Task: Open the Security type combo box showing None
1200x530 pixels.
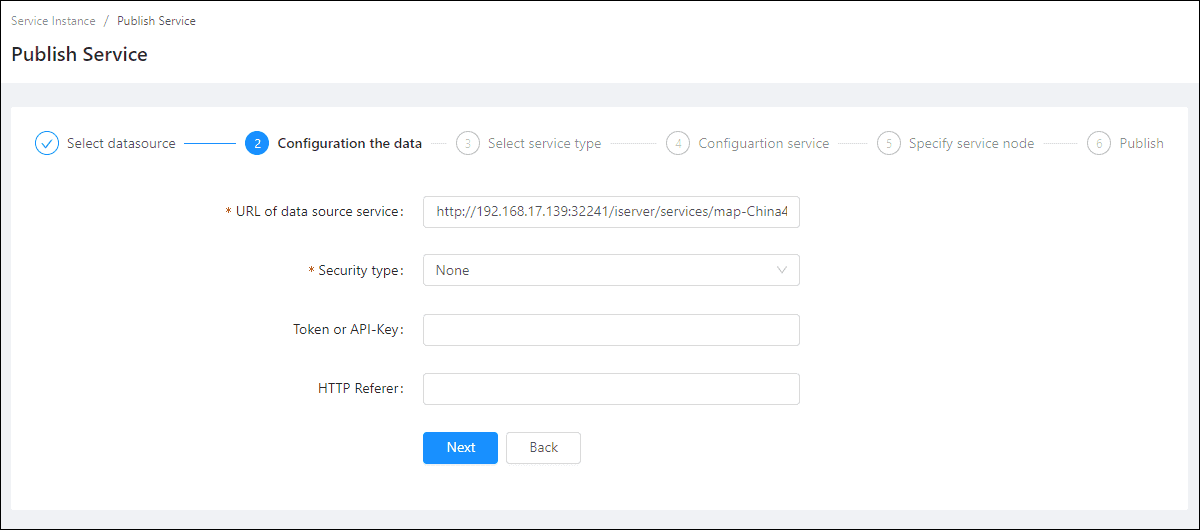Action: click(600, 270)
